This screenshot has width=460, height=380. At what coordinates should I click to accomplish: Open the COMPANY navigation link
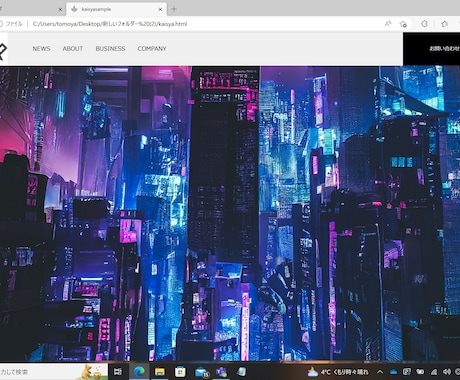[152, 49]
